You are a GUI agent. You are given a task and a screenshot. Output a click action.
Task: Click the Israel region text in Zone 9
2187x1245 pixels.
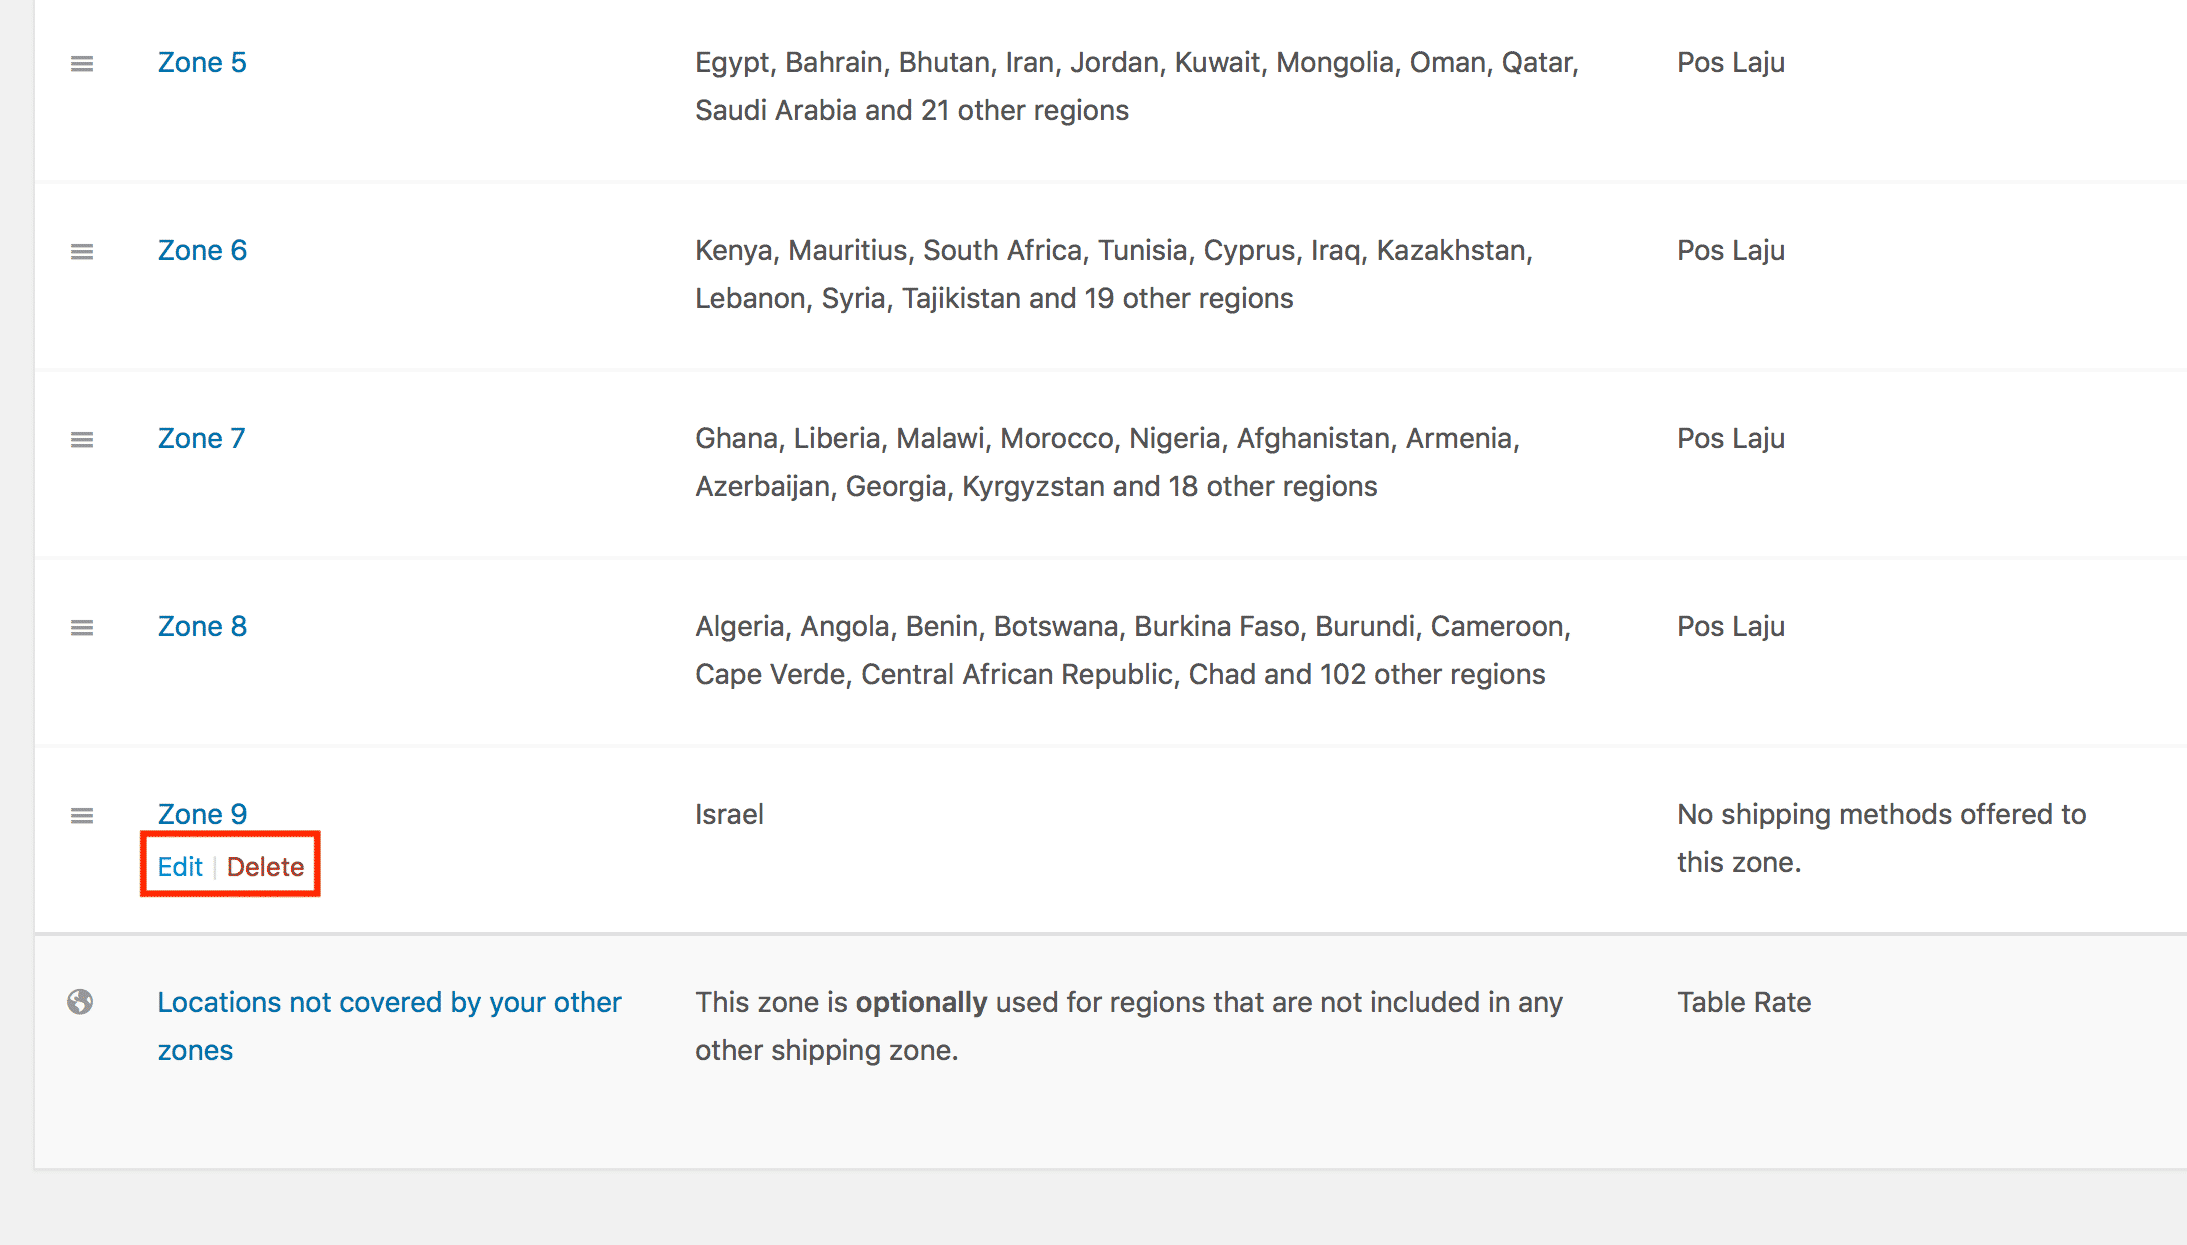coord(729,814)
